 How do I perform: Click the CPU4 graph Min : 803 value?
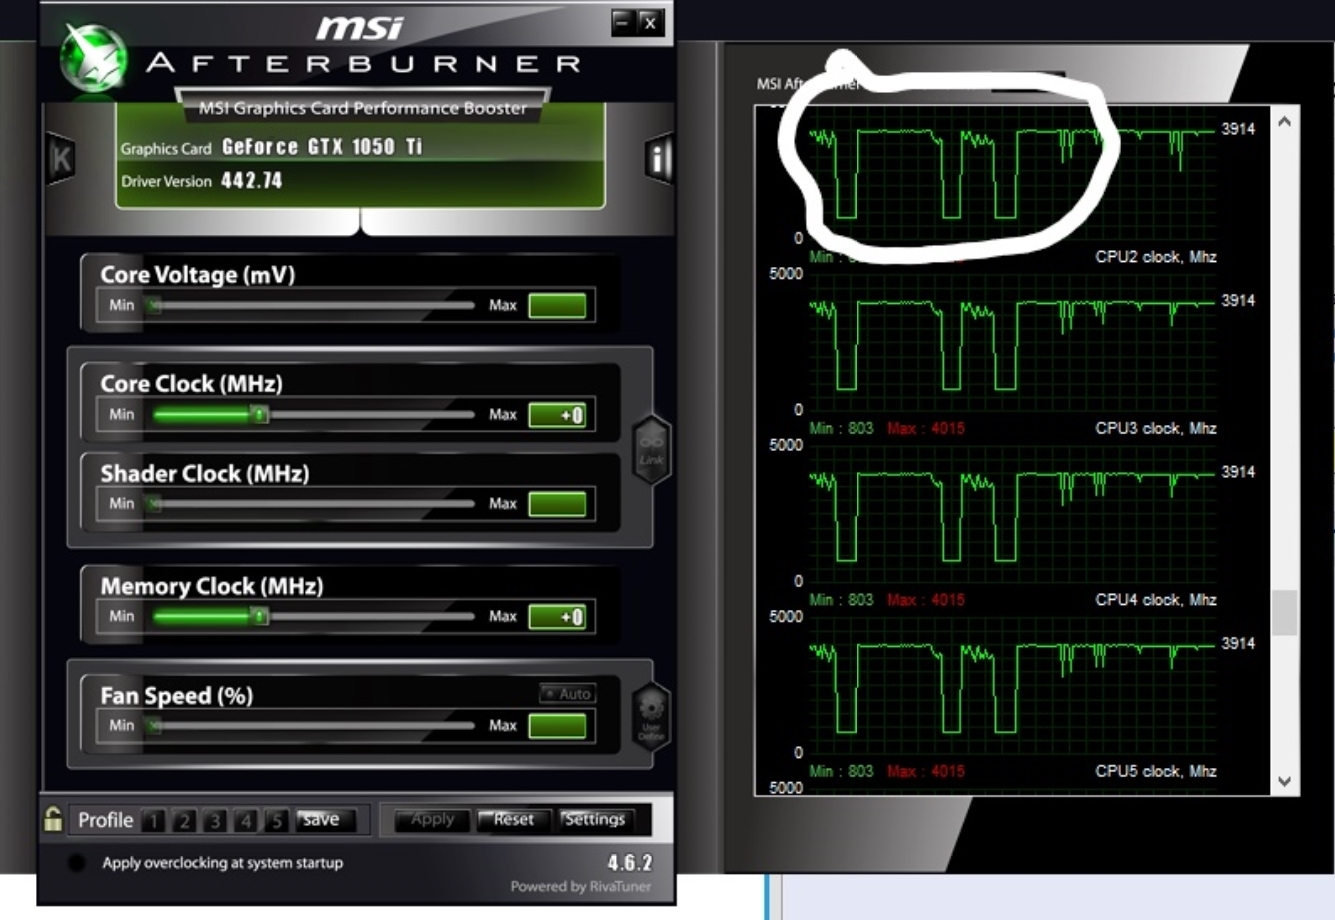[842, 600]
